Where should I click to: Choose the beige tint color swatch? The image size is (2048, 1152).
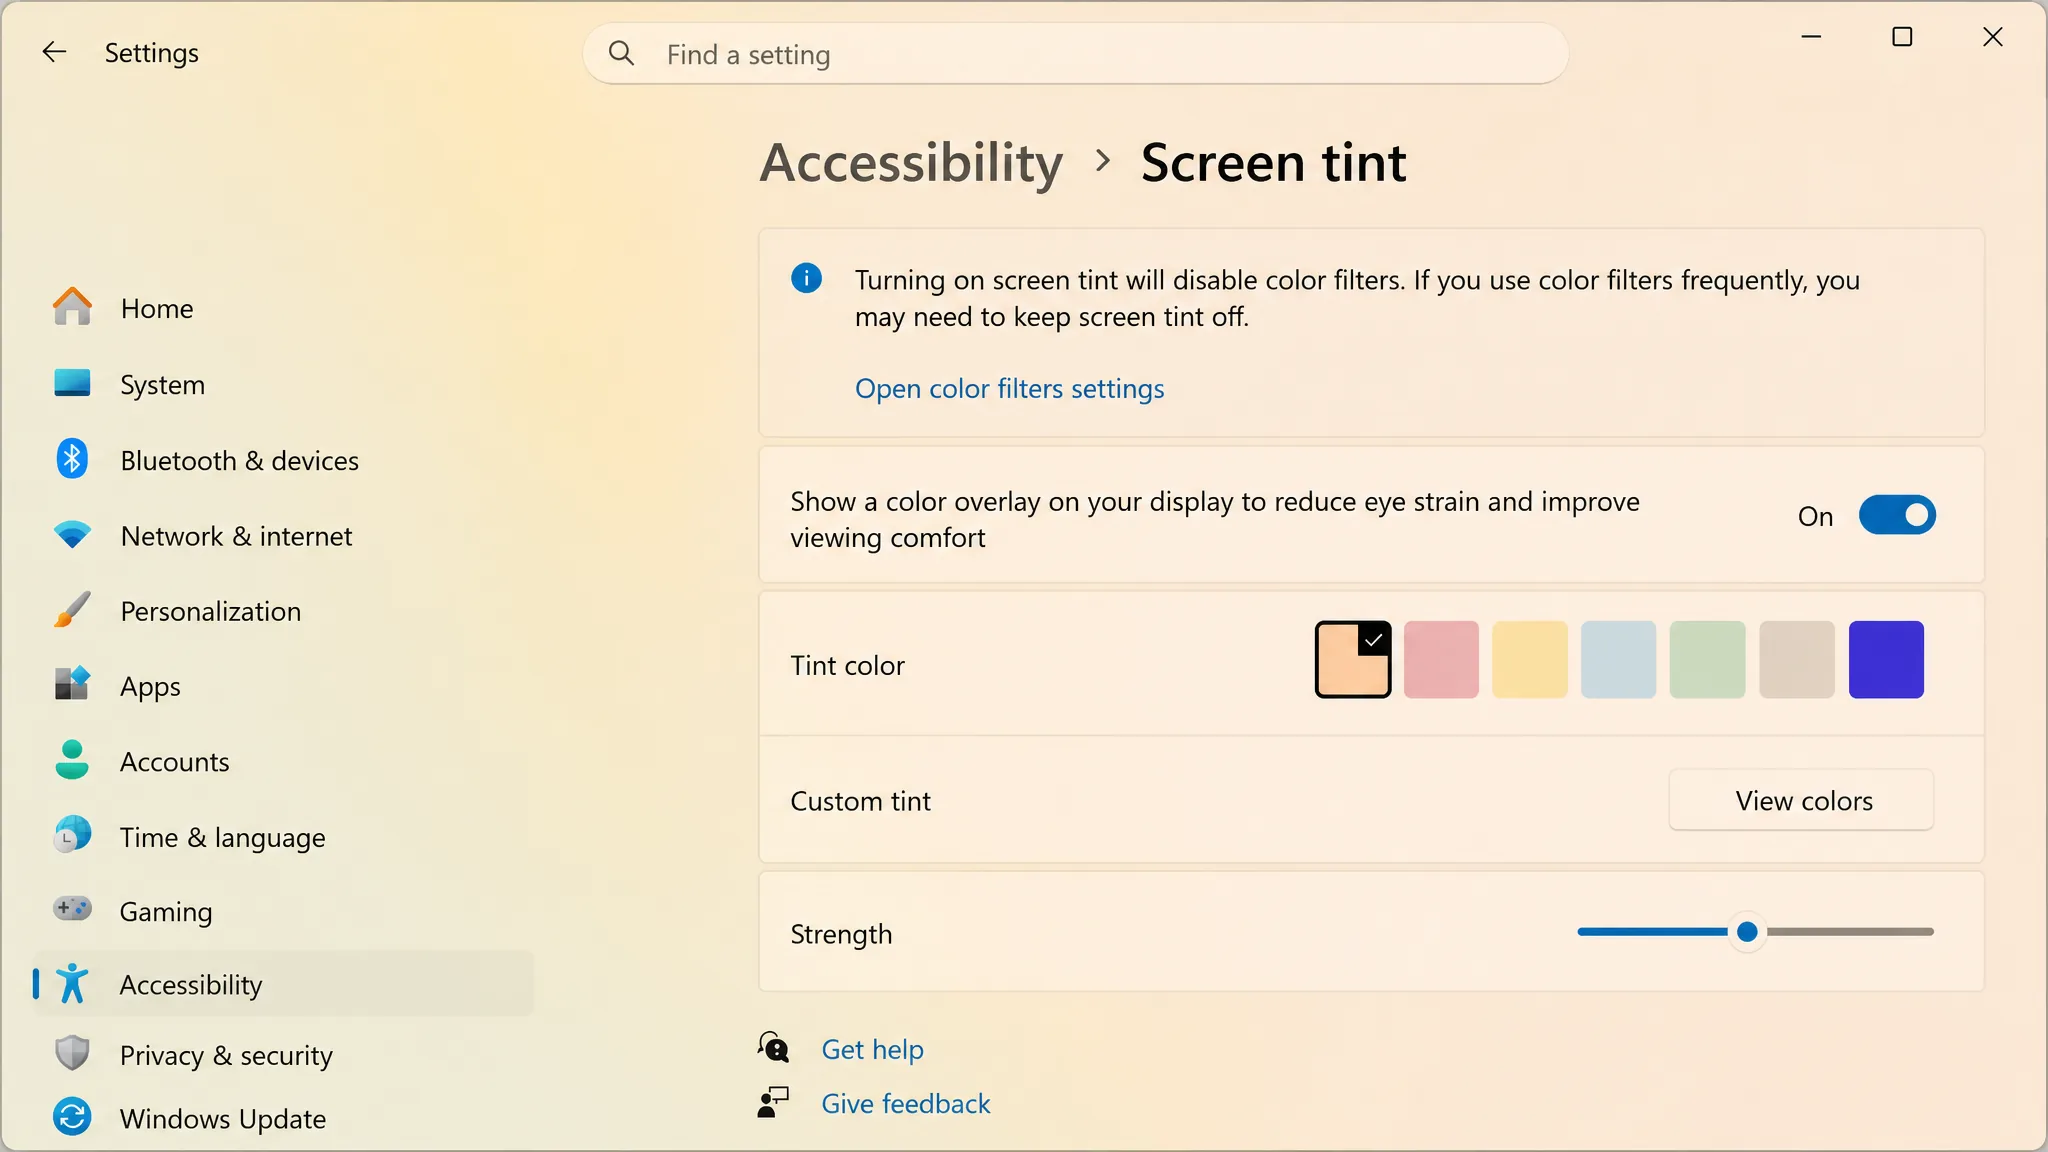coord(1797,659)
